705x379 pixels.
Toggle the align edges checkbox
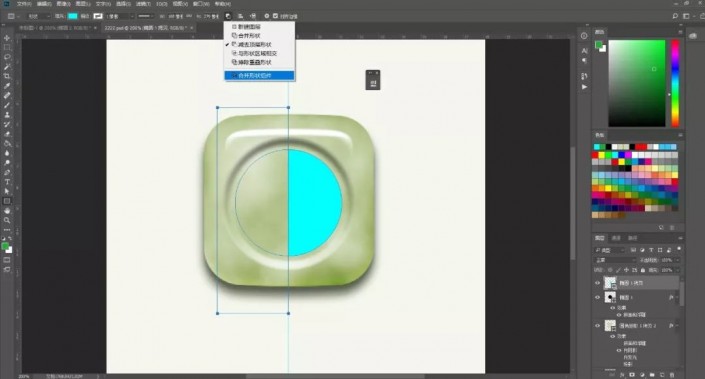tap(275, 16)
